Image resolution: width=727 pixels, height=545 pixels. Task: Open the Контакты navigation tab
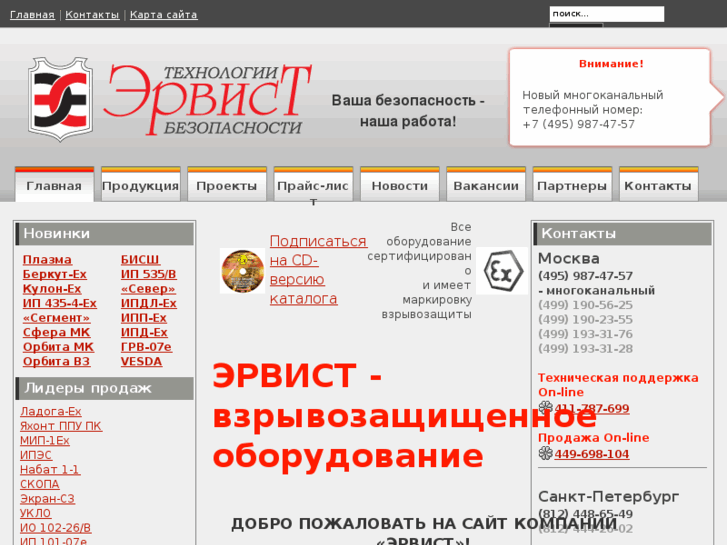[x=658, y=185]
